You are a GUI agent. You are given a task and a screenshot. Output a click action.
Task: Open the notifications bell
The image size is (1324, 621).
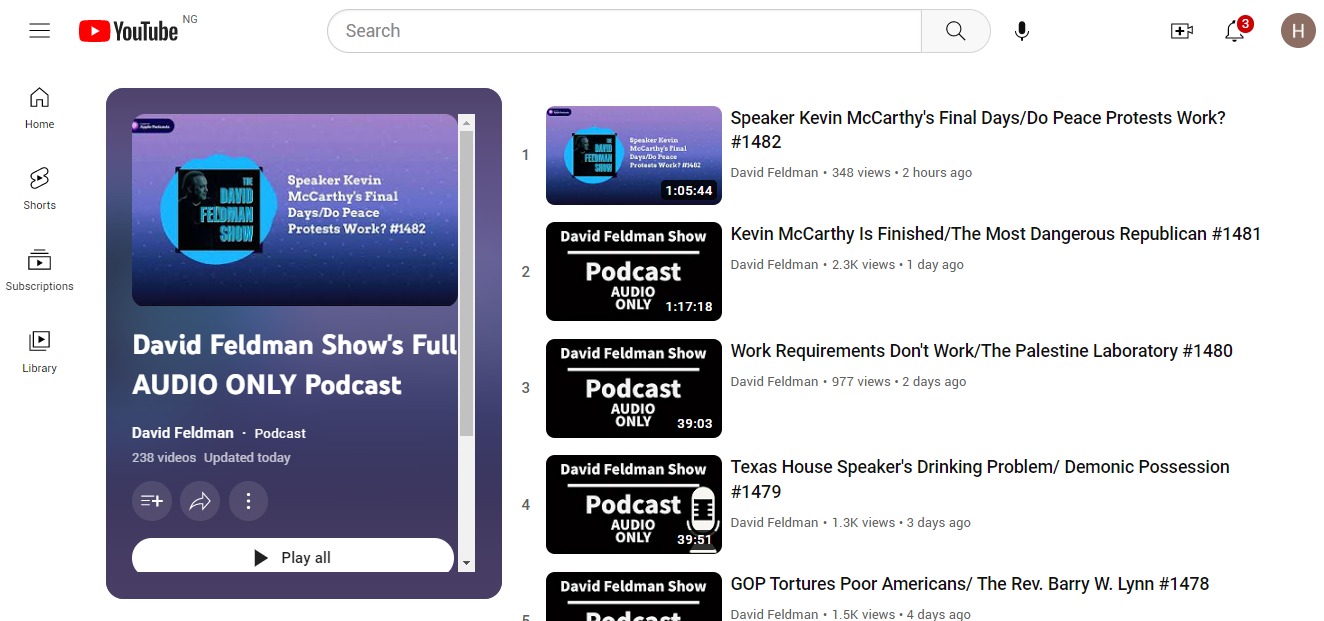[1235, 31]
